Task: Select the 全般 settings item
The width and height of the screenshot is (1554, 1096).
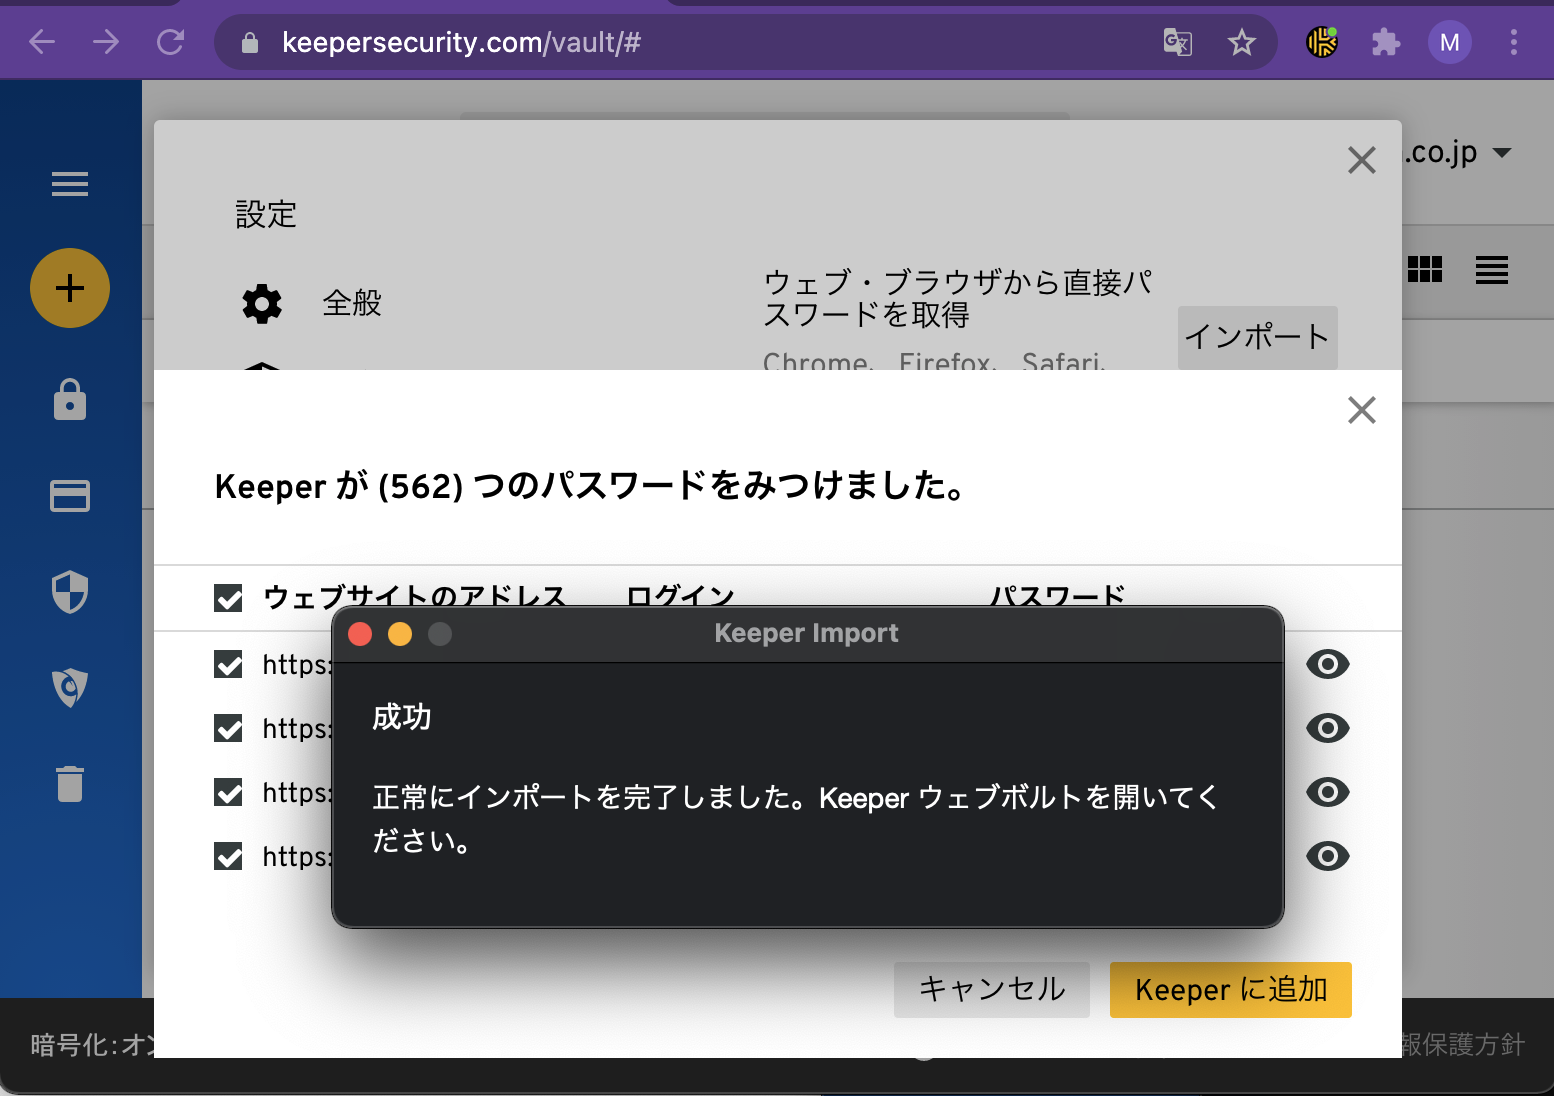Action: coord(351,303)
